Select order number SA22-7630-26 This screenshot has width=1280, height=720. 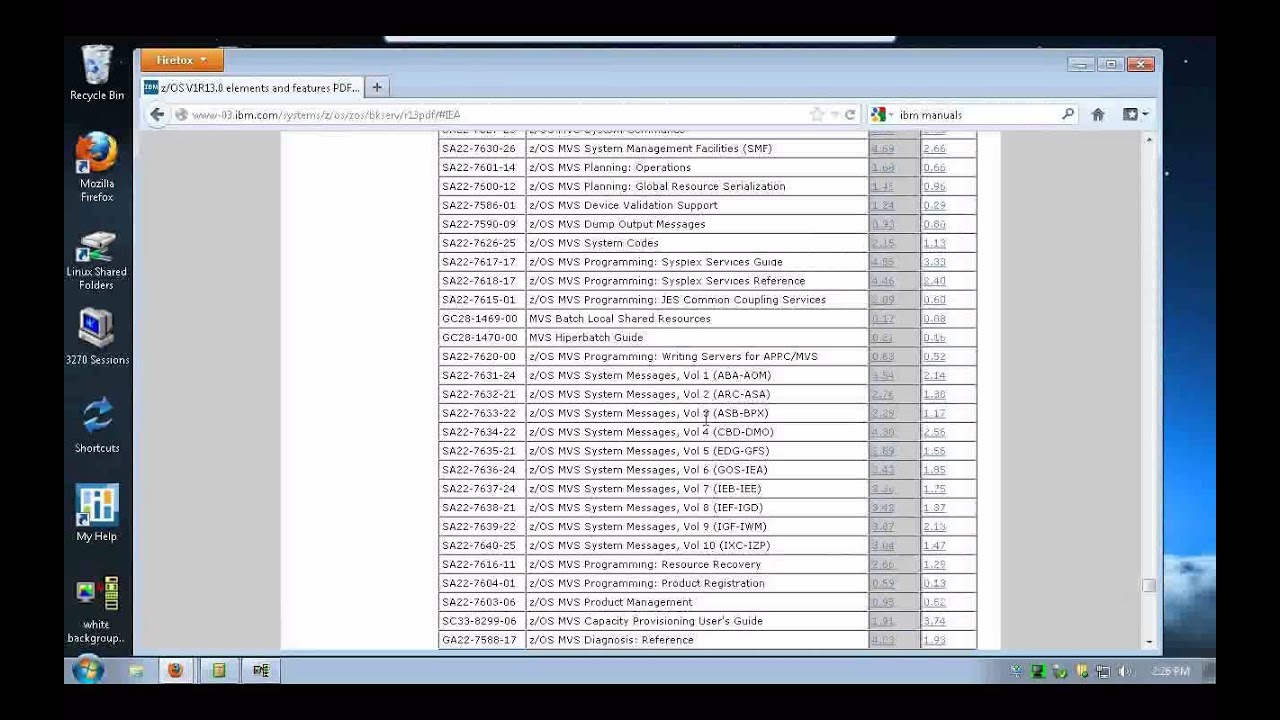pyautogui.click(x=479, y=149)
